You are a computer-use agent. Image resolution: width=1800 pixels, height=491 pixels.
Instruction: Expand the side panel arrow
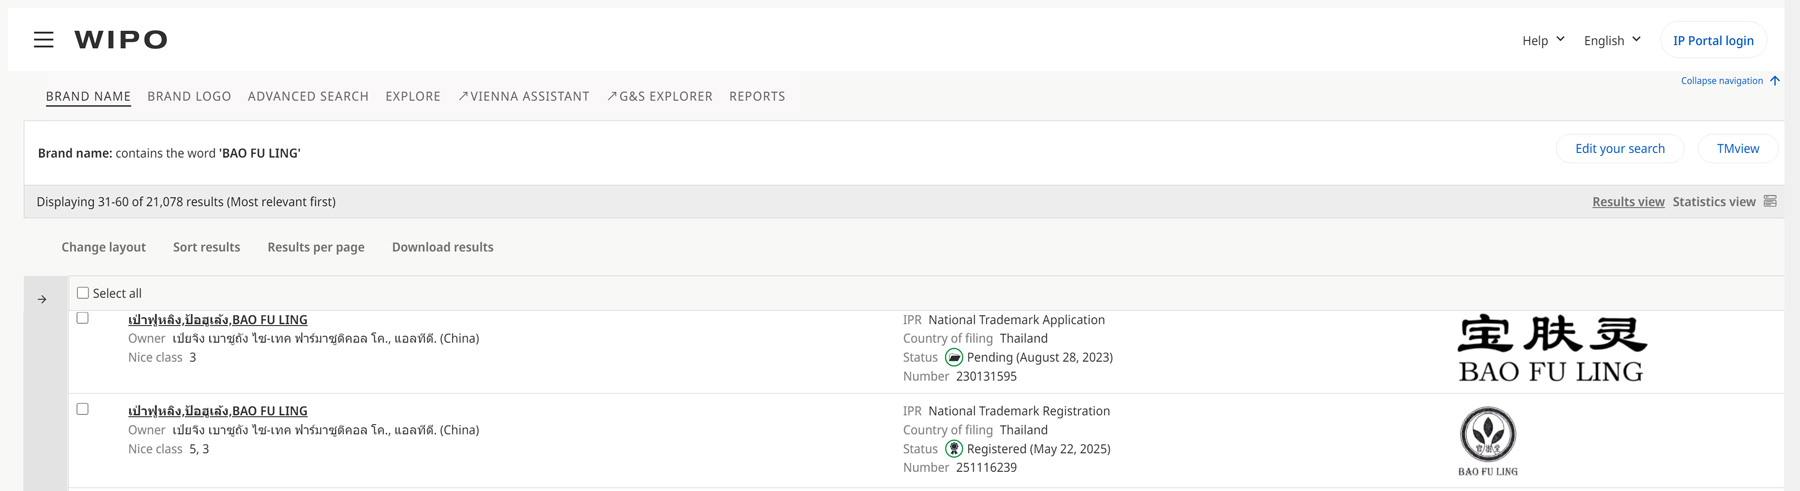tap(42, 299)
